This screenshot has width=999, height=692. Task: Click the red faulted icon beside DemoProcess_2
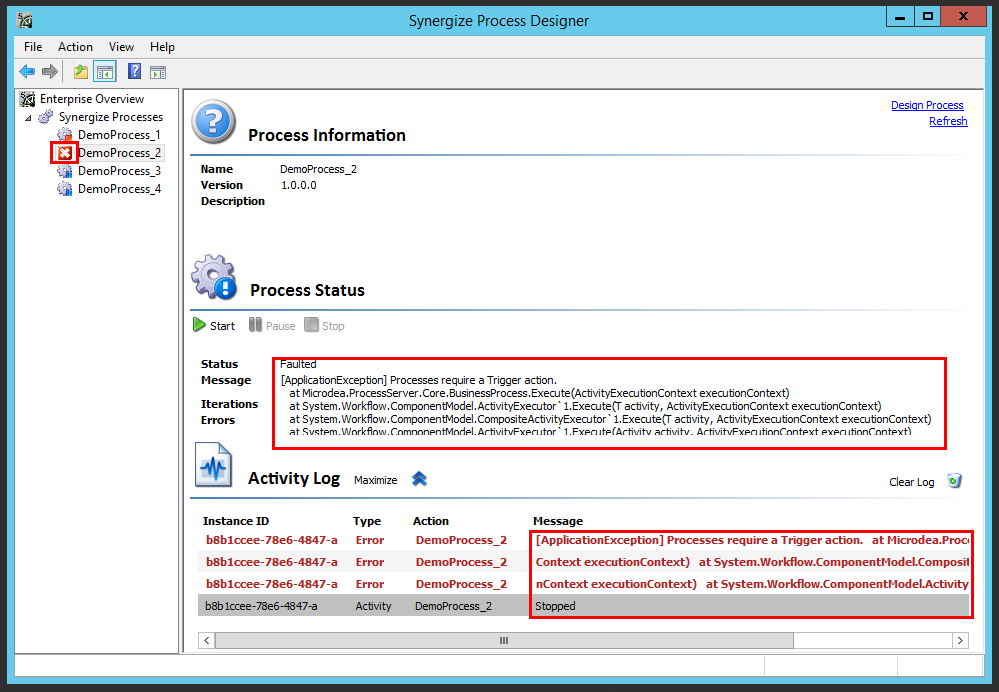pyautogui.click(x=64, y=153)
